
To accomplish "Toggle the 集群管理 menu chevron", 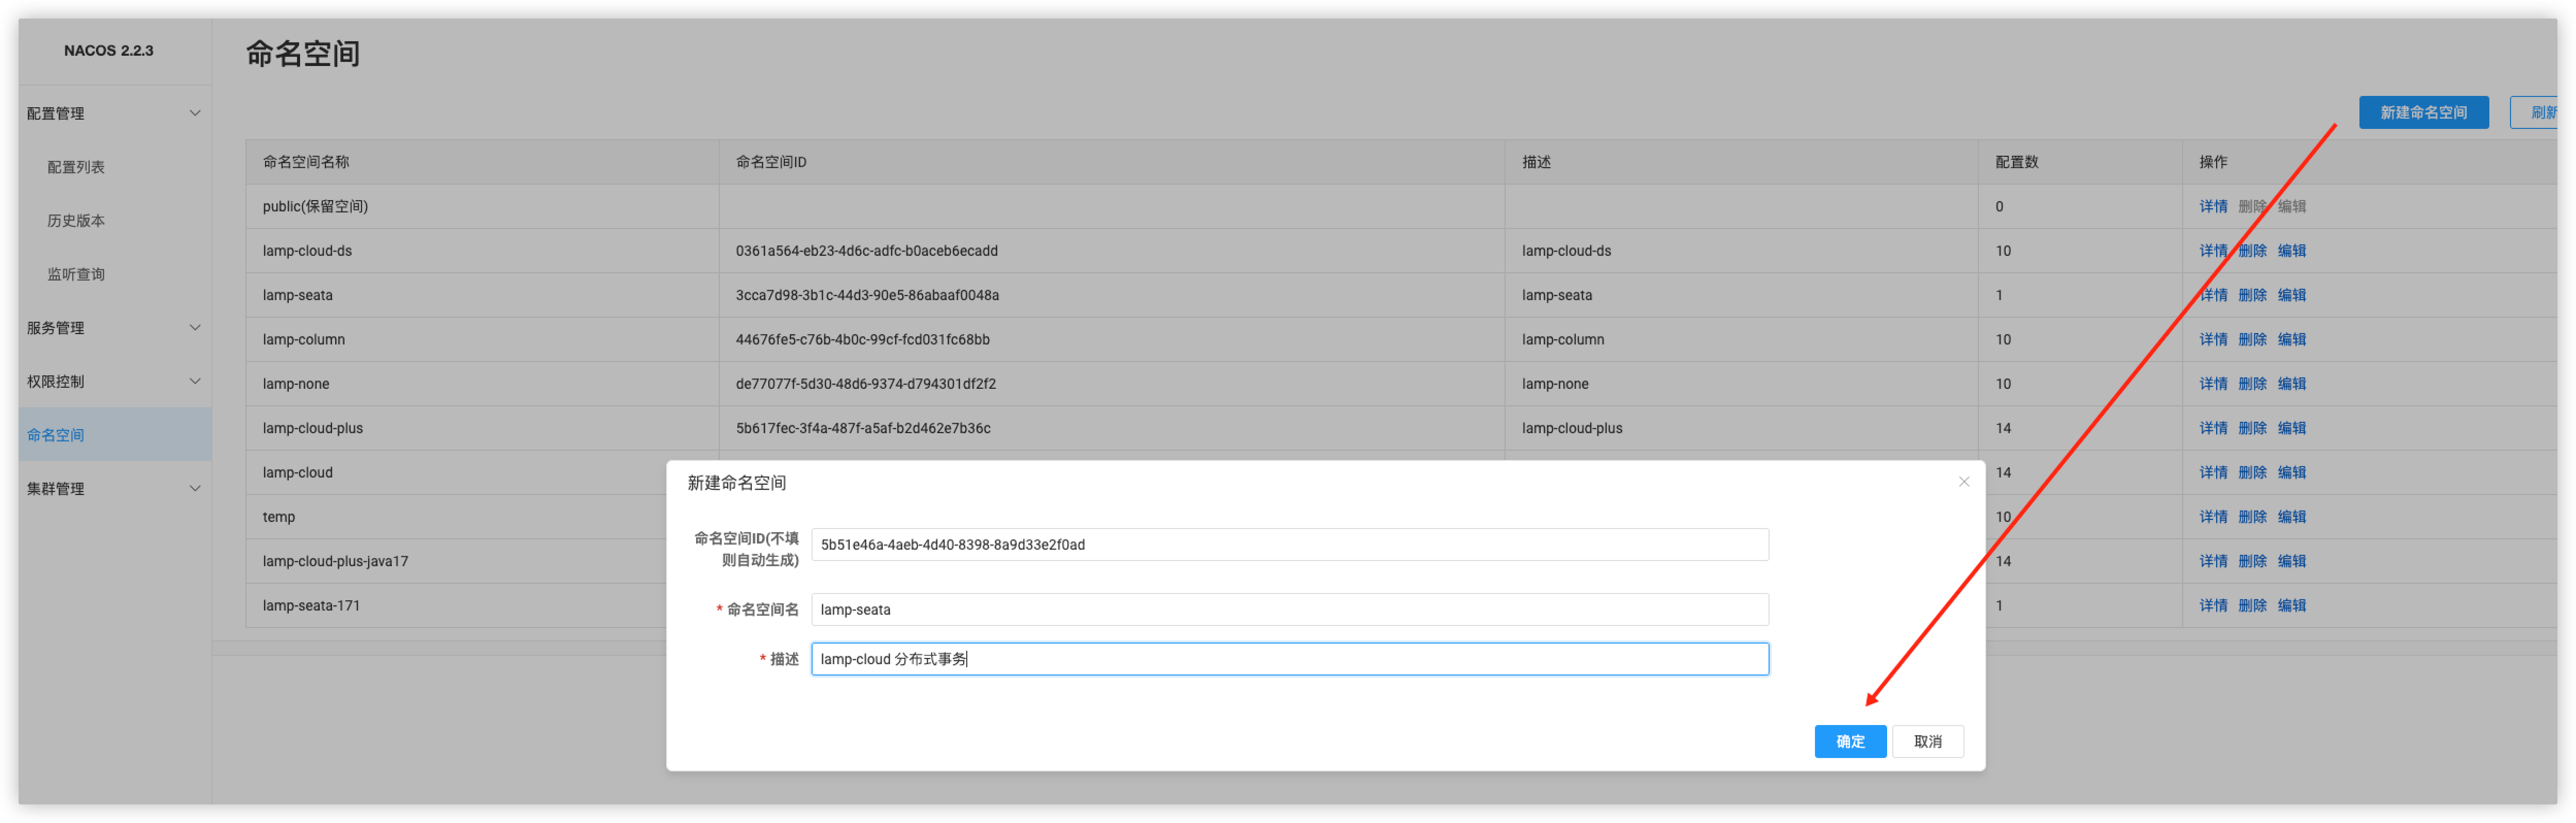I will [195, 488].
